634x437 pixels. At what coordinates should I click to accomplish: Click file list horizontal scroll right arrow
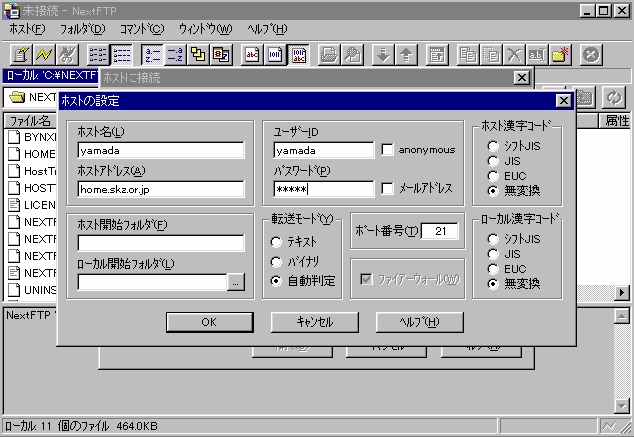pyautogui.click(x=622, y=292)
